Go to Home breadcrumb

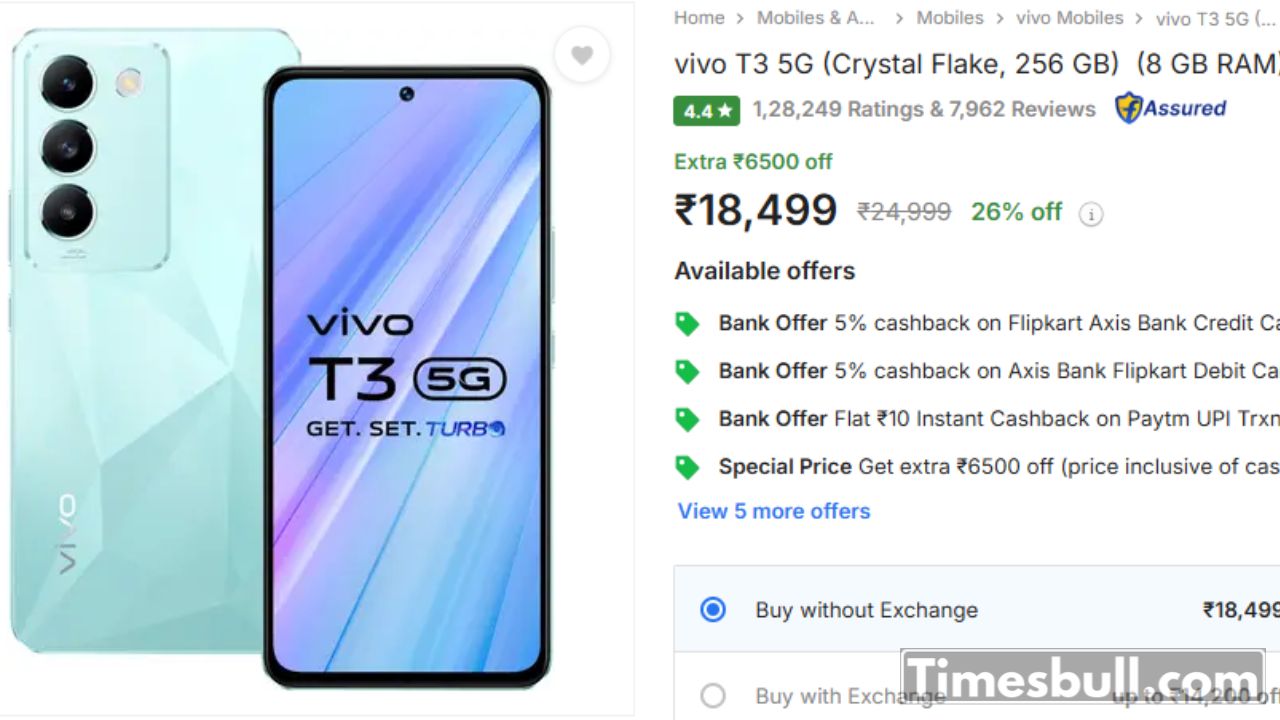[x=699, y=18]
